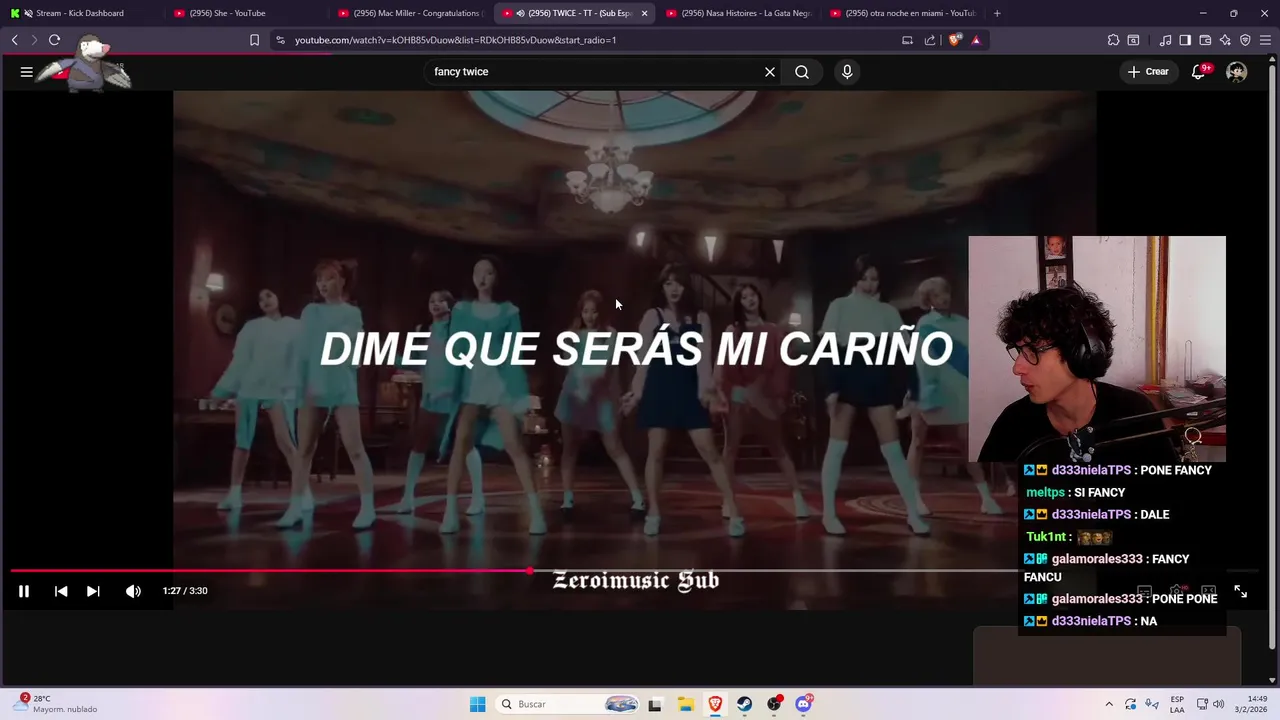Open Task View on taskbar
The image size is (1280, 720).
655,704
